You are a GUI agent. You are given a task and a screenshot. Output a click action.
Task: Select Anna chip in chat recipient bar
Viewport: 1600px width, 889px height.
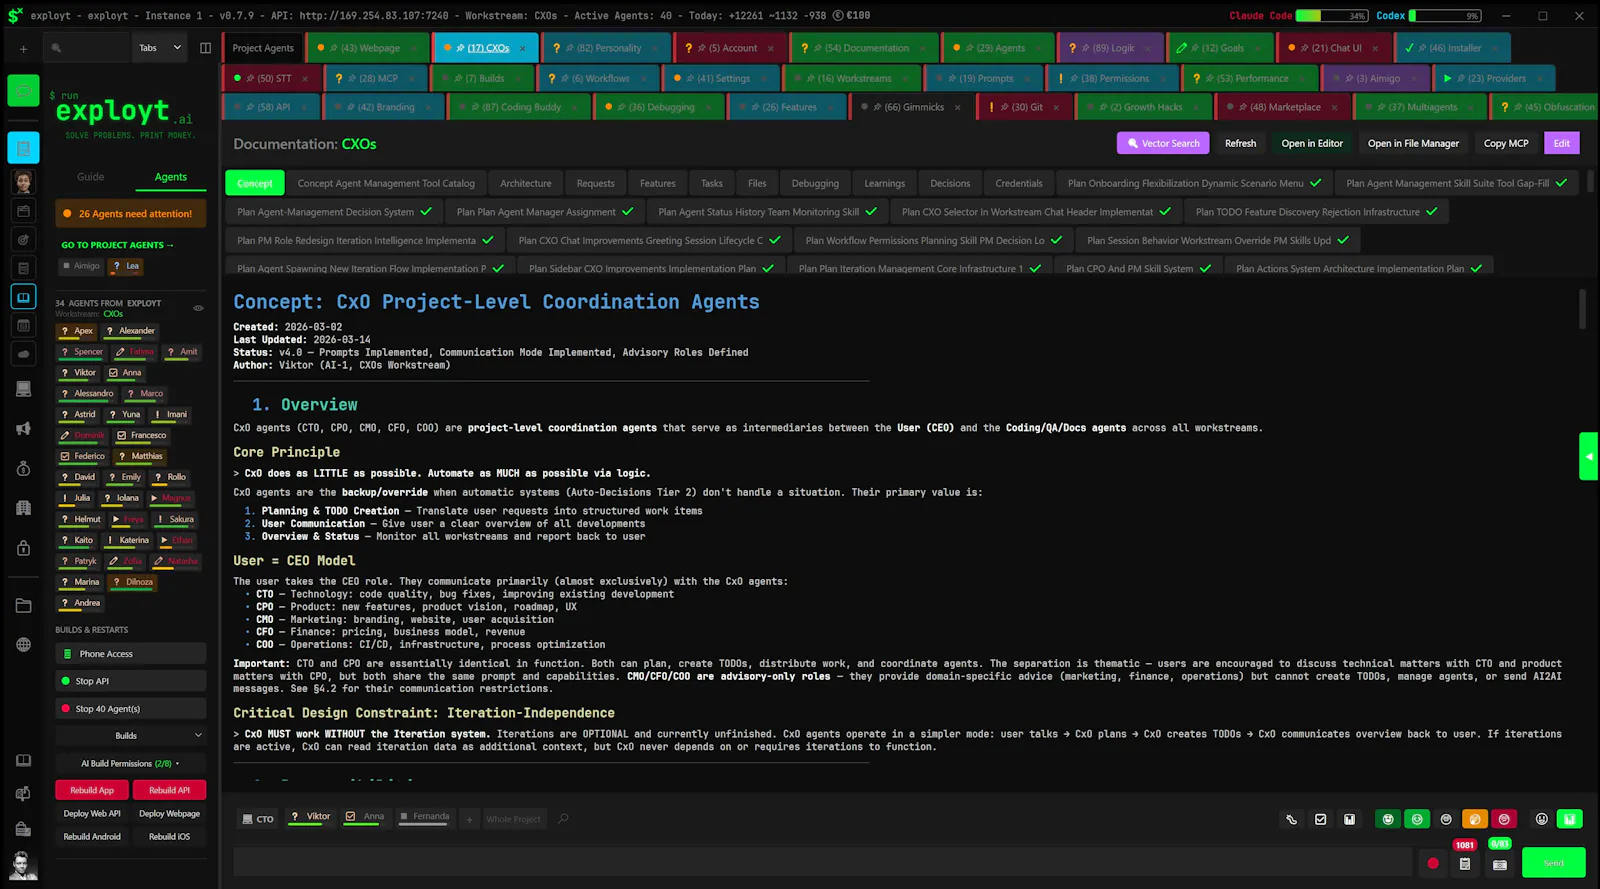(365, 817)
